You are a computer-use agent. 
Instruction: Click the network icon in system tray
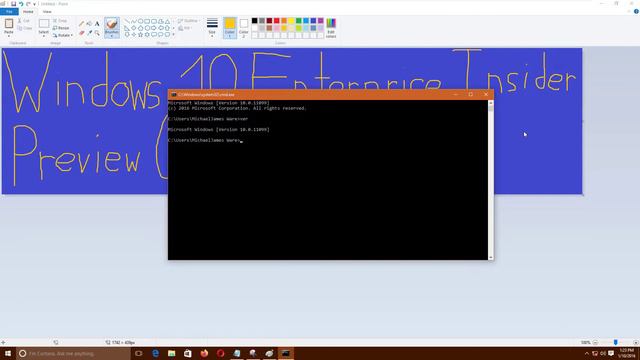pyautogui.click(x=595, y=353)
